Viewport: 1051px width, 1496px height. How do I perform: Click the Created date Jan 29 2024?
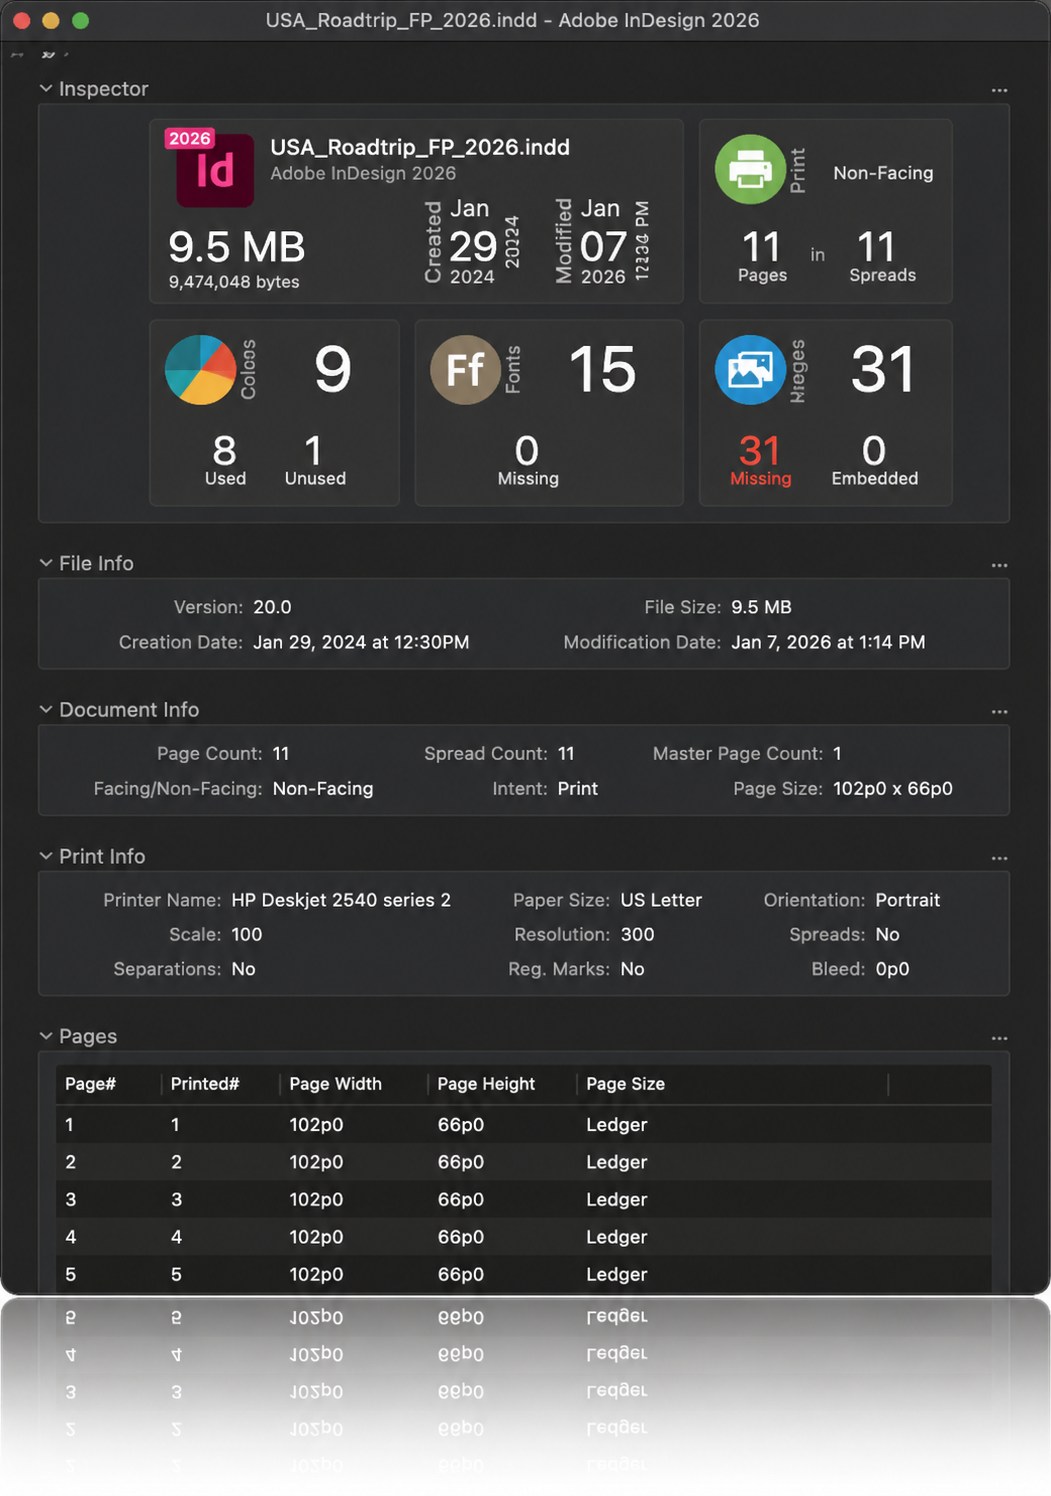[472, 242]
